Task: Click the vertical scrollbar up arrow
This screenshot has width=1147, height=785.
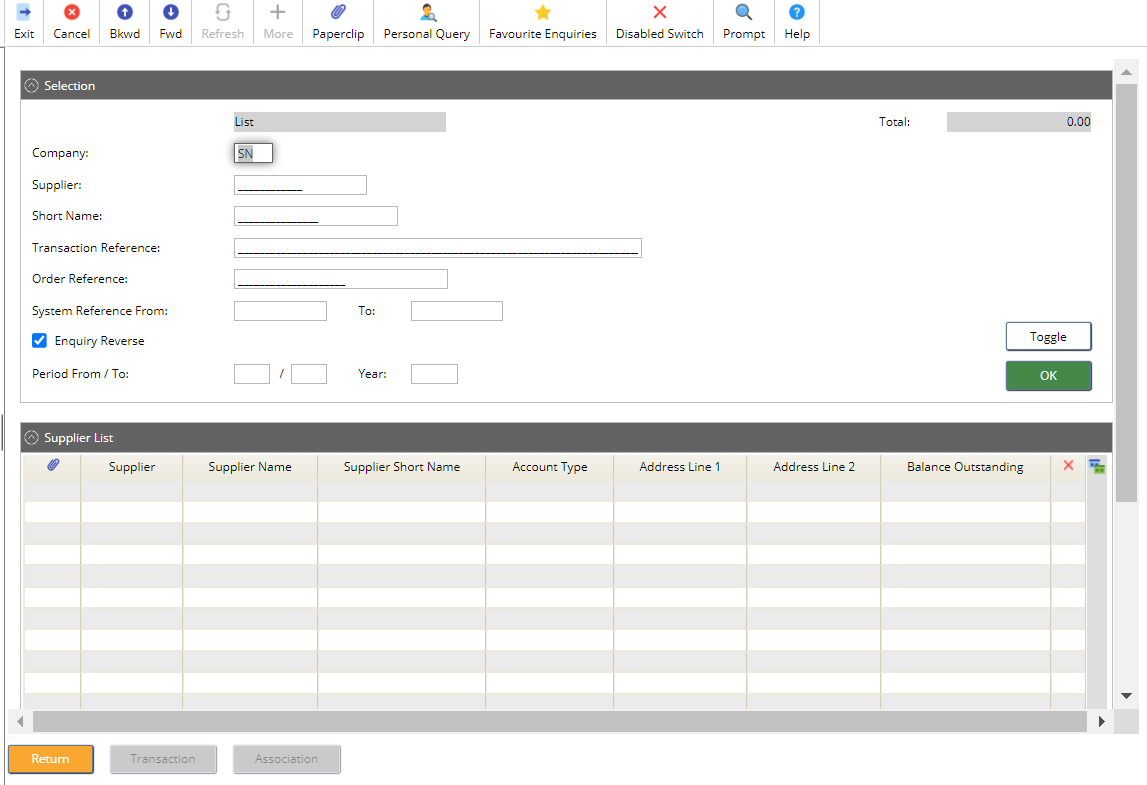Action: (1127, 72)
